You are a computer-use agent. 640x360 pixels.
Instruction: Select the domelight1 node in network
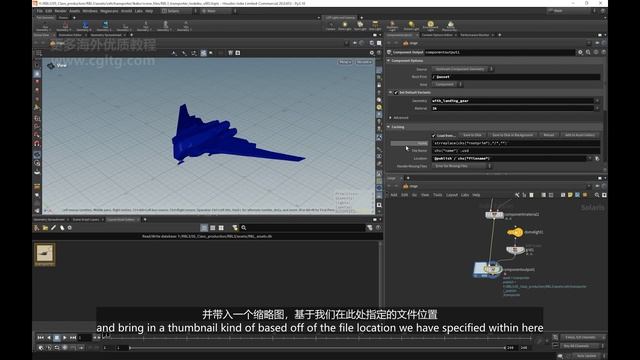tap(515, 232)
